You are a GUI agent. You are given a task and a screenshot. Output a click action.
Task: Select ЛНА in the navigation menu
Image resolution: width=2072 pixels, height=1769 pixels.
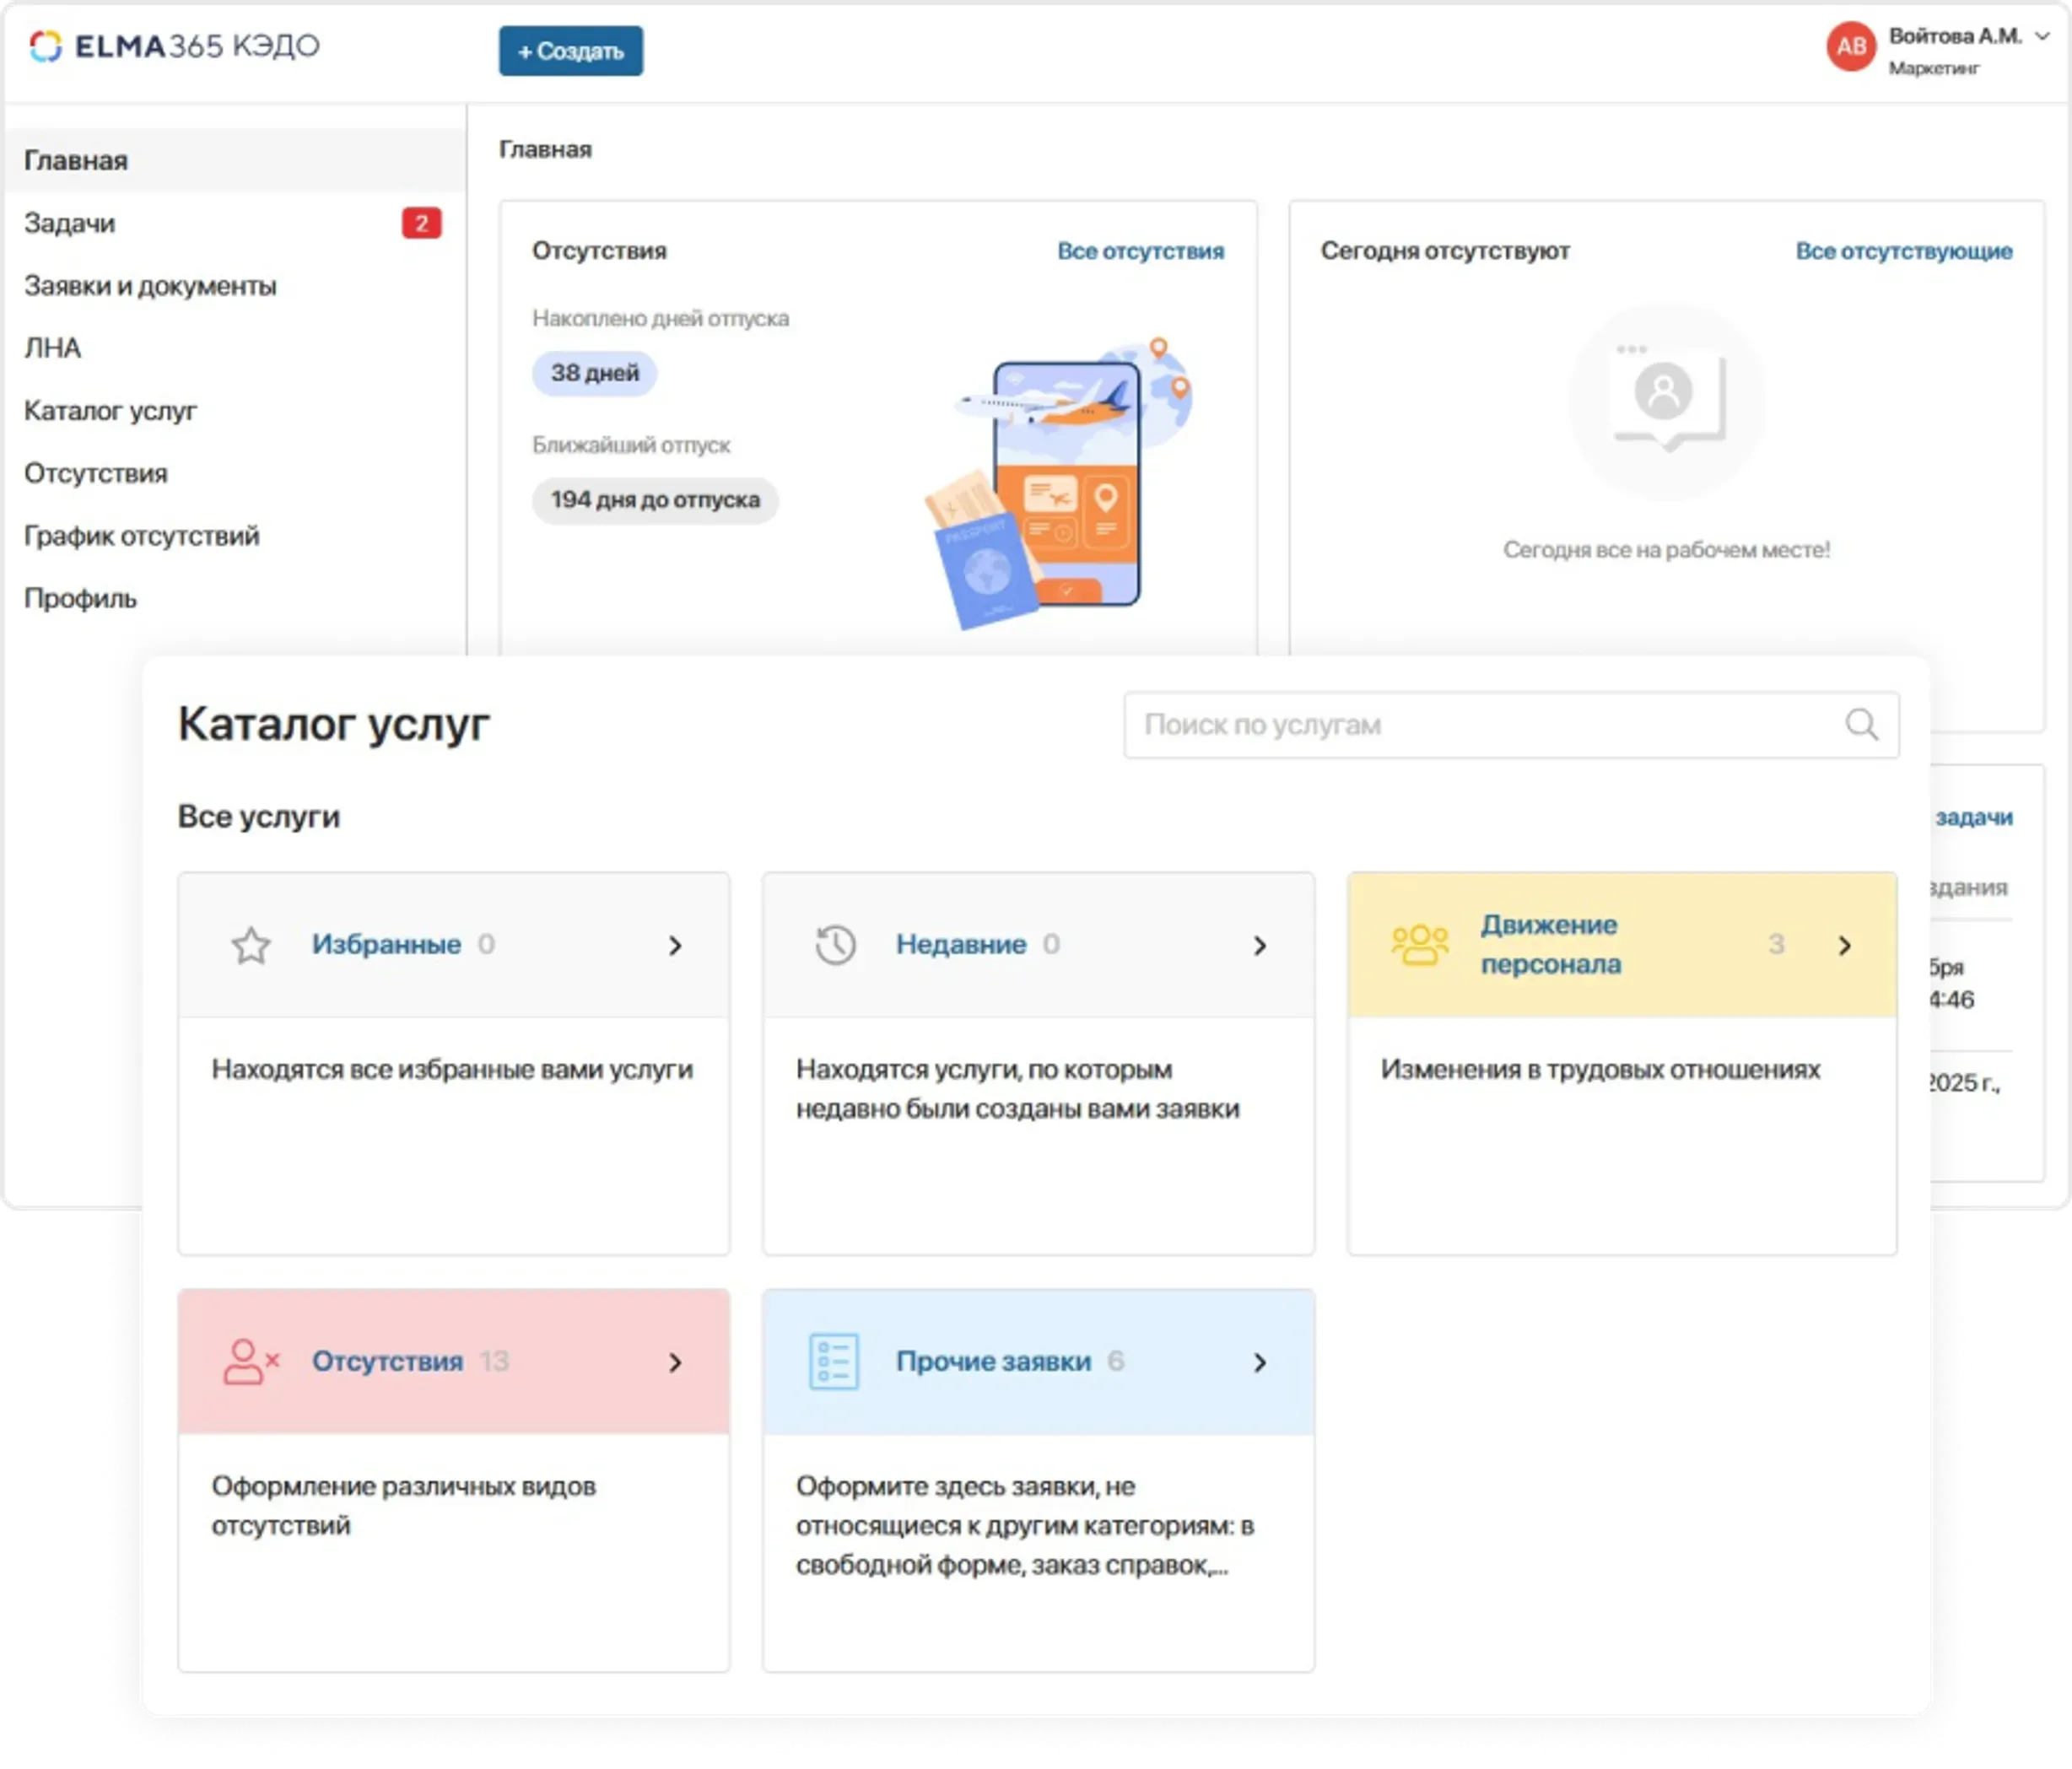52,348
